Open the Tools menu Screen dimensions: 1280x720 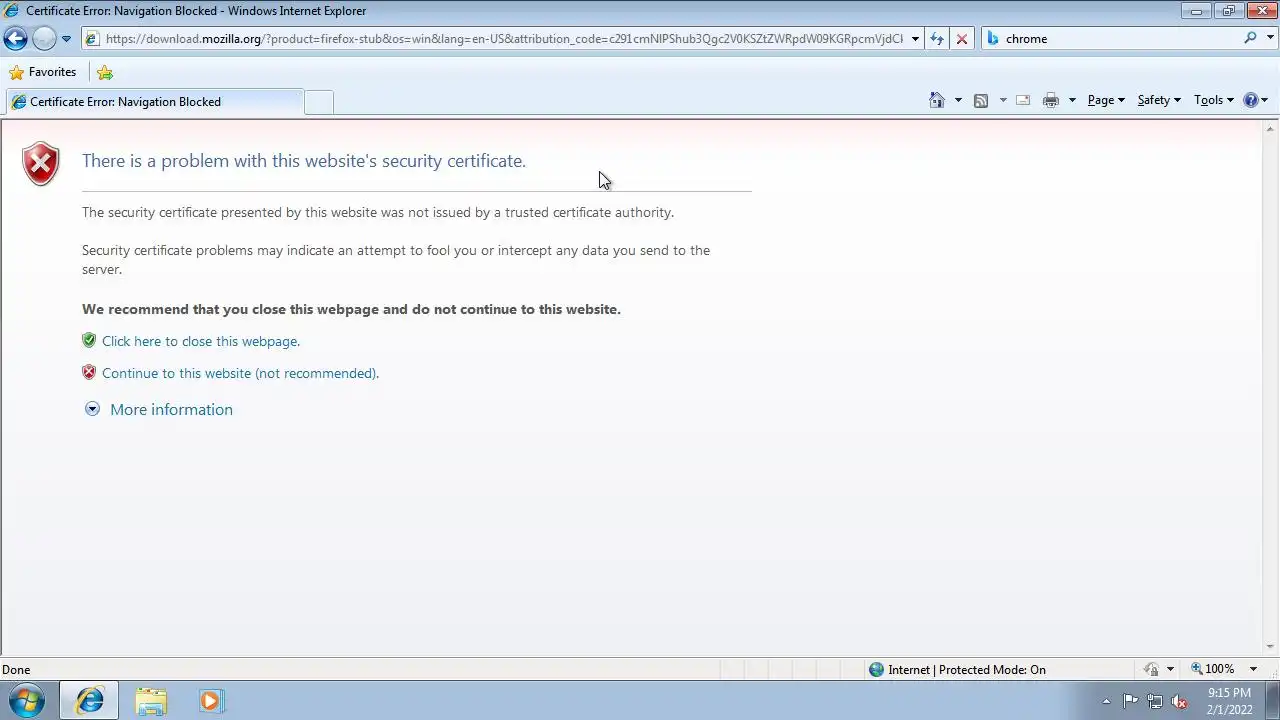pyautogui.click(x=1214, y=100)
